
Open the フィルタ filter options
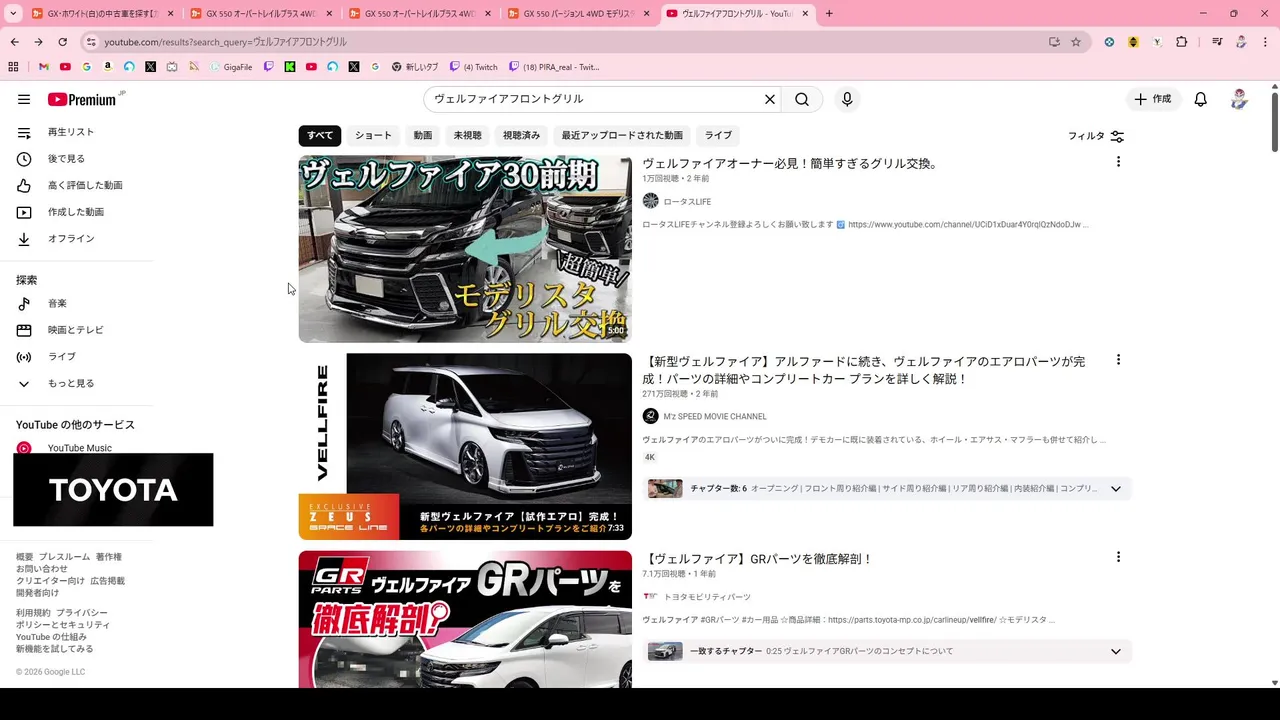point(1096,136)
